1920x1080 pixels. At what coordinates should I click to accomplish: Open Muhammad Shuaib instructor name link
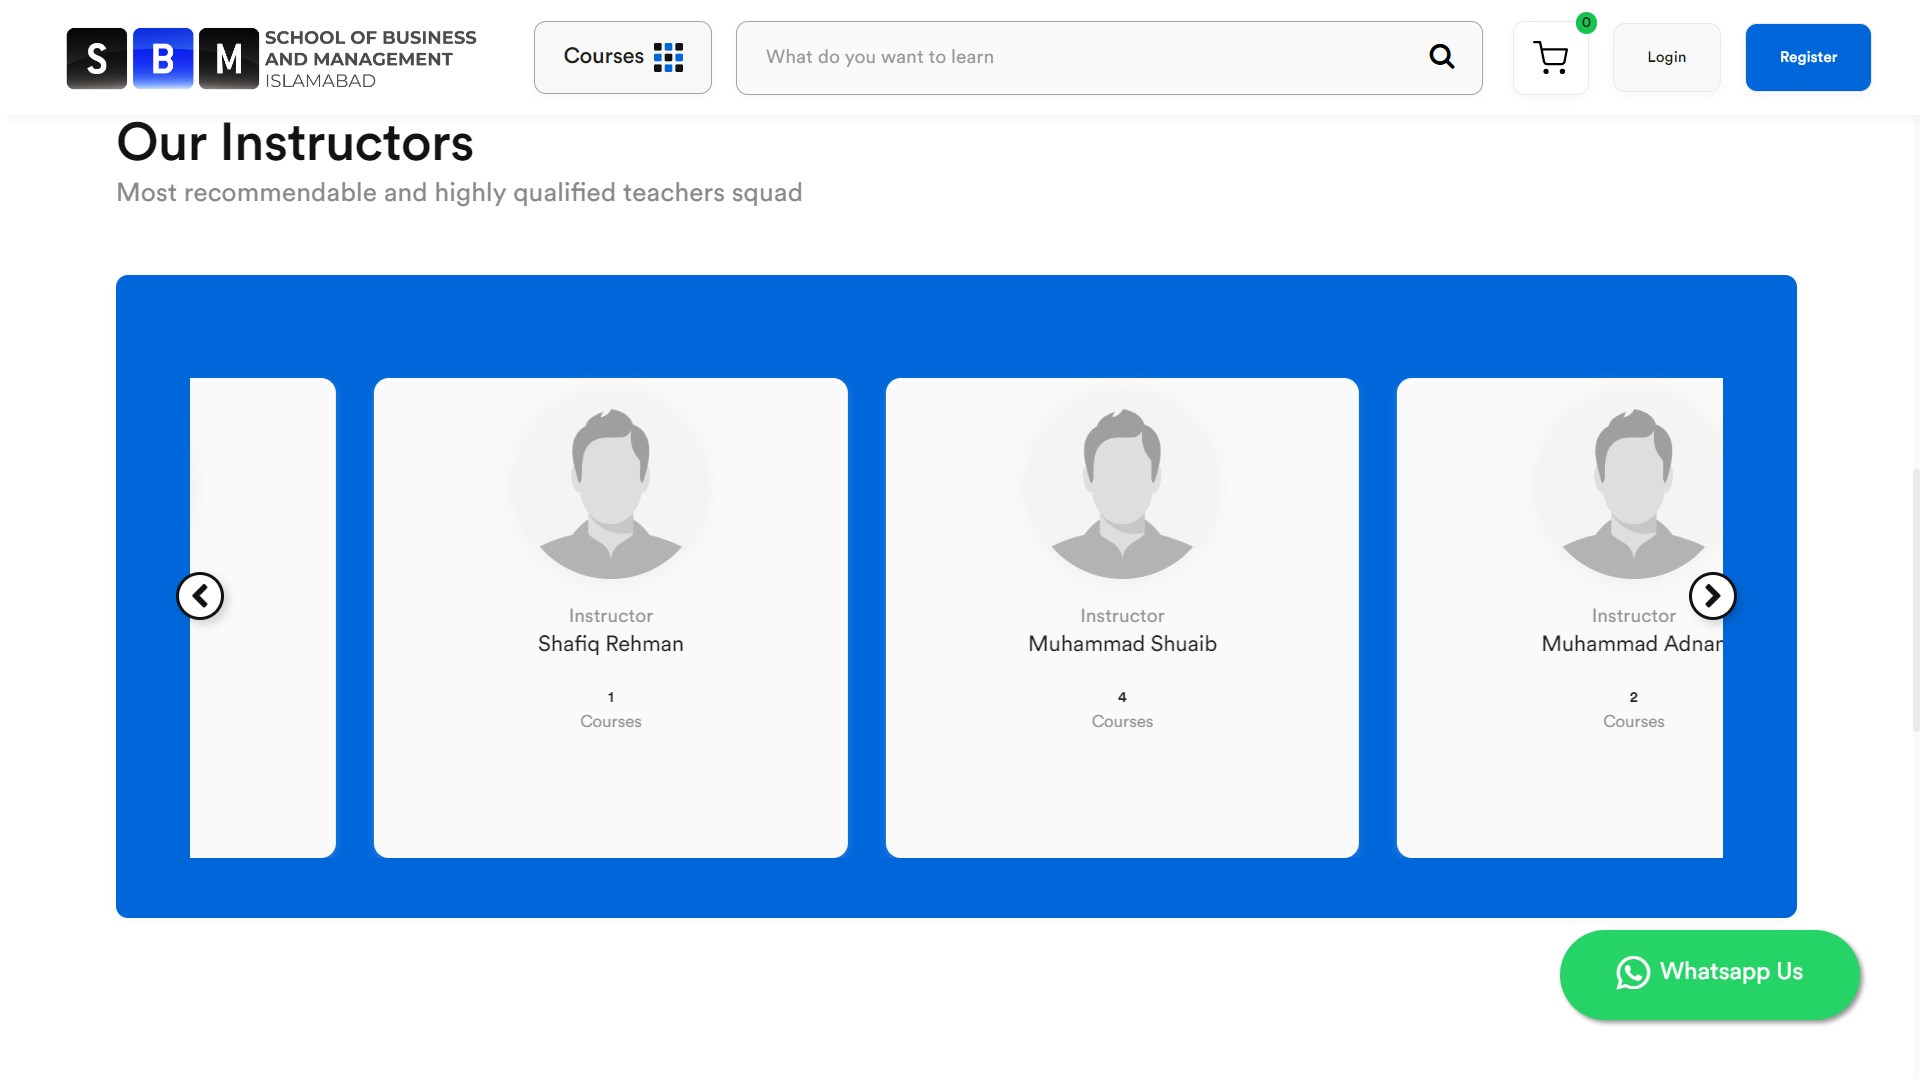pyautogui.click(x=1122, y=644)
